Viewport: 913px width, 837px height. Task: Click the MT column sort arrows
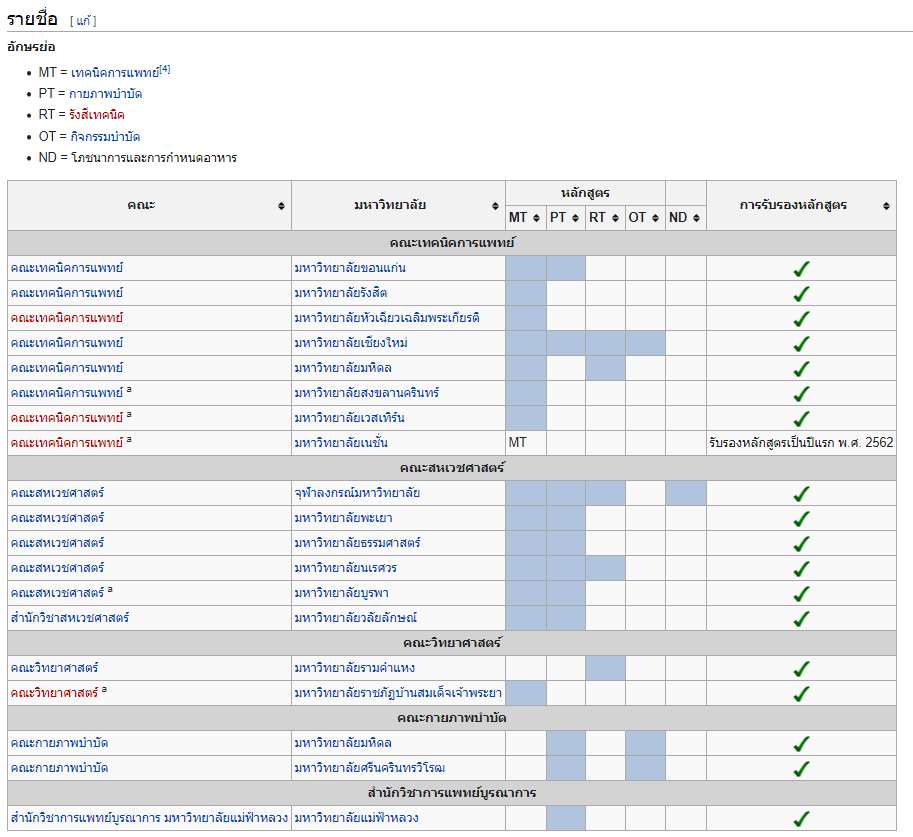pyautogui.click(x=536, y=218)
